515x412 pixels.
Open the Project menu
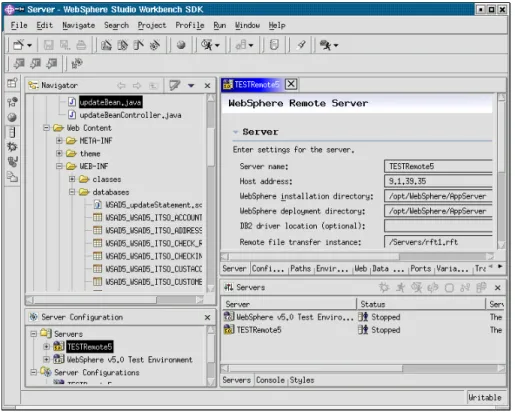coord(152,25)
